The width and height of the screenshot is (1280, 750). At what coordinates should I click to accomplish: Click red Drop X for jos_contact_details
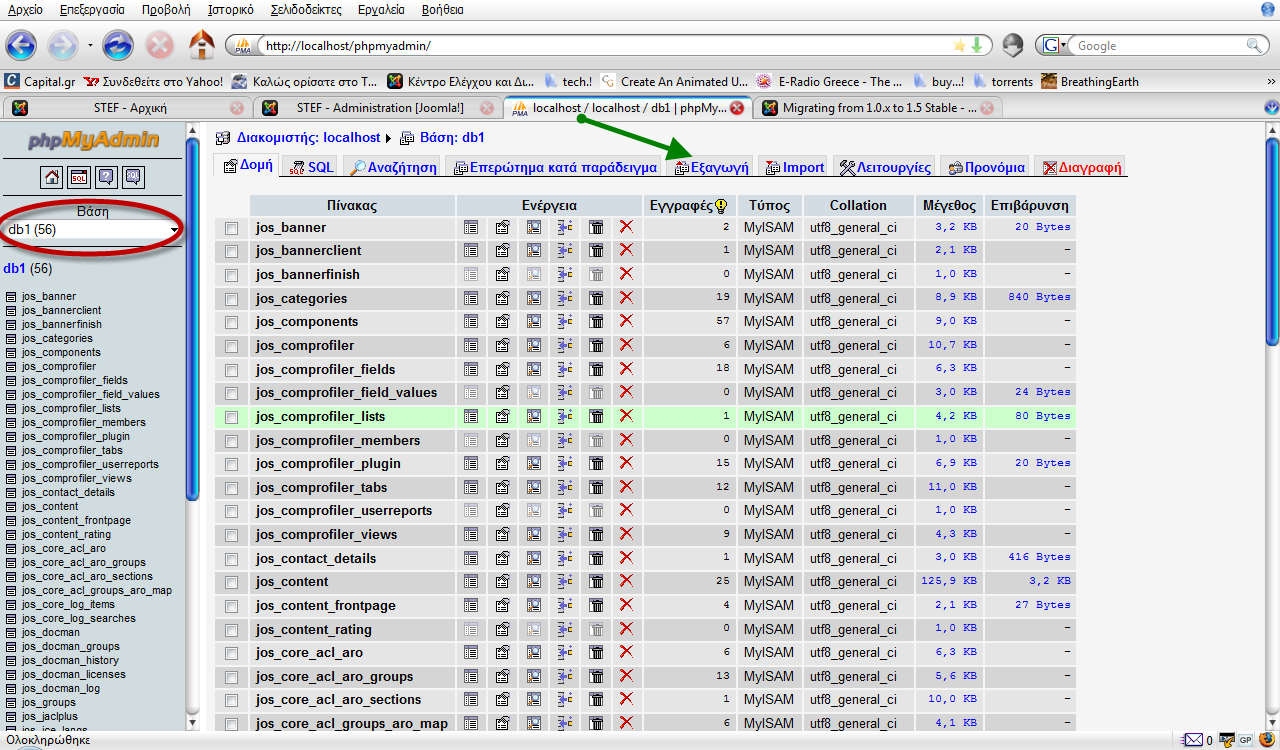point(627,557)
